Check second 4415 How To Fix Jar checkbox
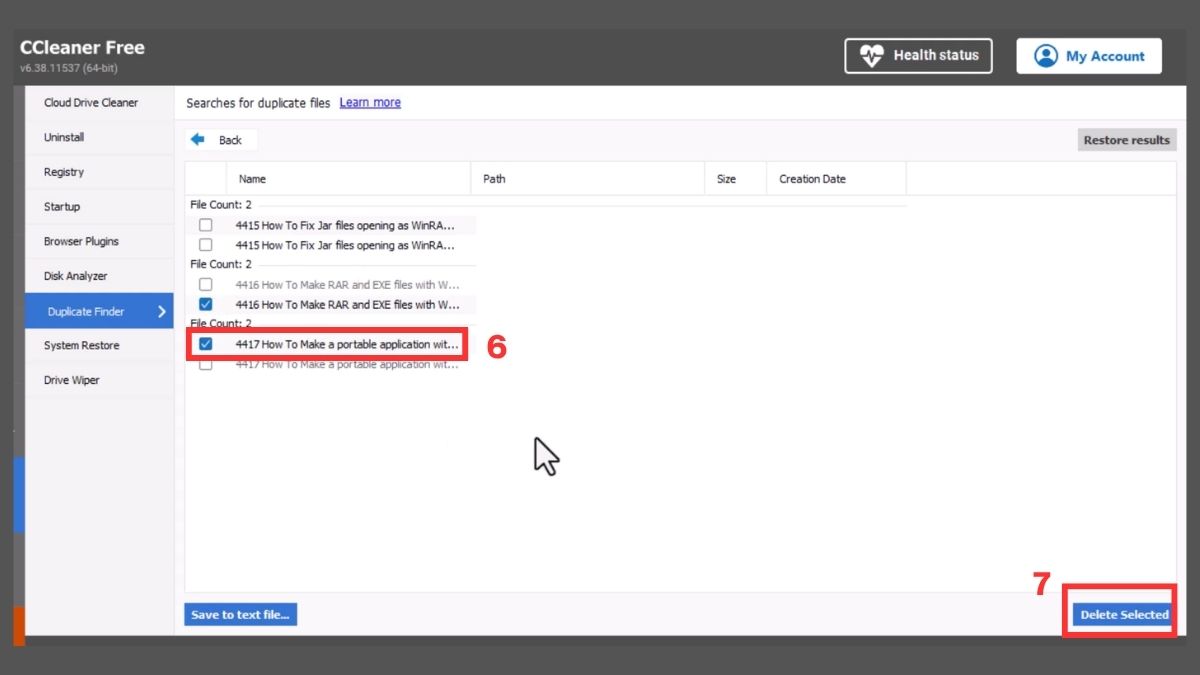 coord(205,245)
